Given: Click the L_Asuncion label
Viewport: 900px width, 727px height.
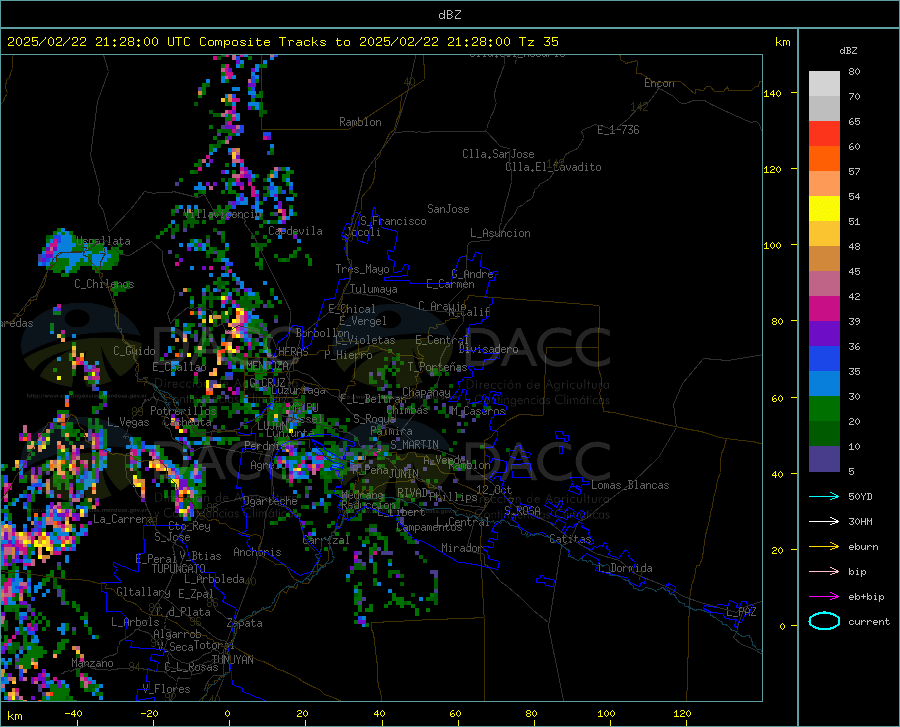Looking at the screenshot, I should pyautogui.click(x=500, y=233).
